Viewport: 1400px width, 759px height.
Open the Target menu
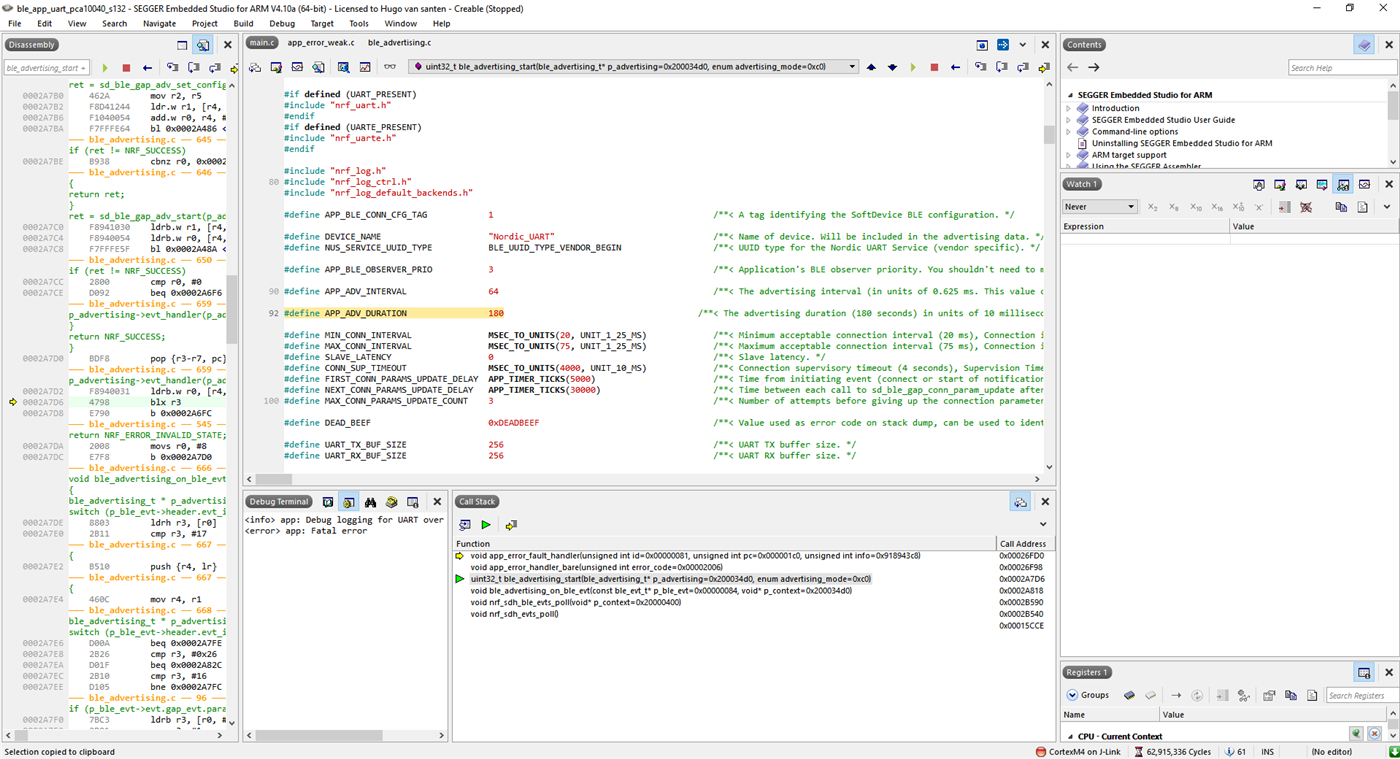click(x=322, y=23)
